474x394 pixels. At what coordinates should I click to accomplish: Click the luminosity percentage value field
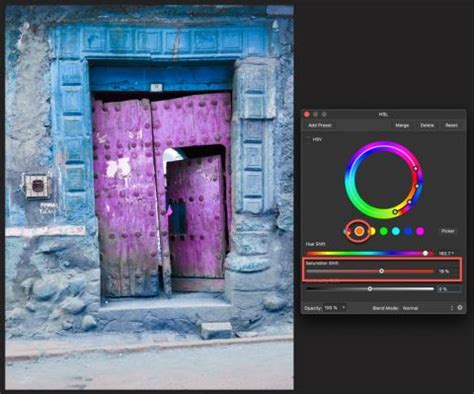[x=449, y=289]
